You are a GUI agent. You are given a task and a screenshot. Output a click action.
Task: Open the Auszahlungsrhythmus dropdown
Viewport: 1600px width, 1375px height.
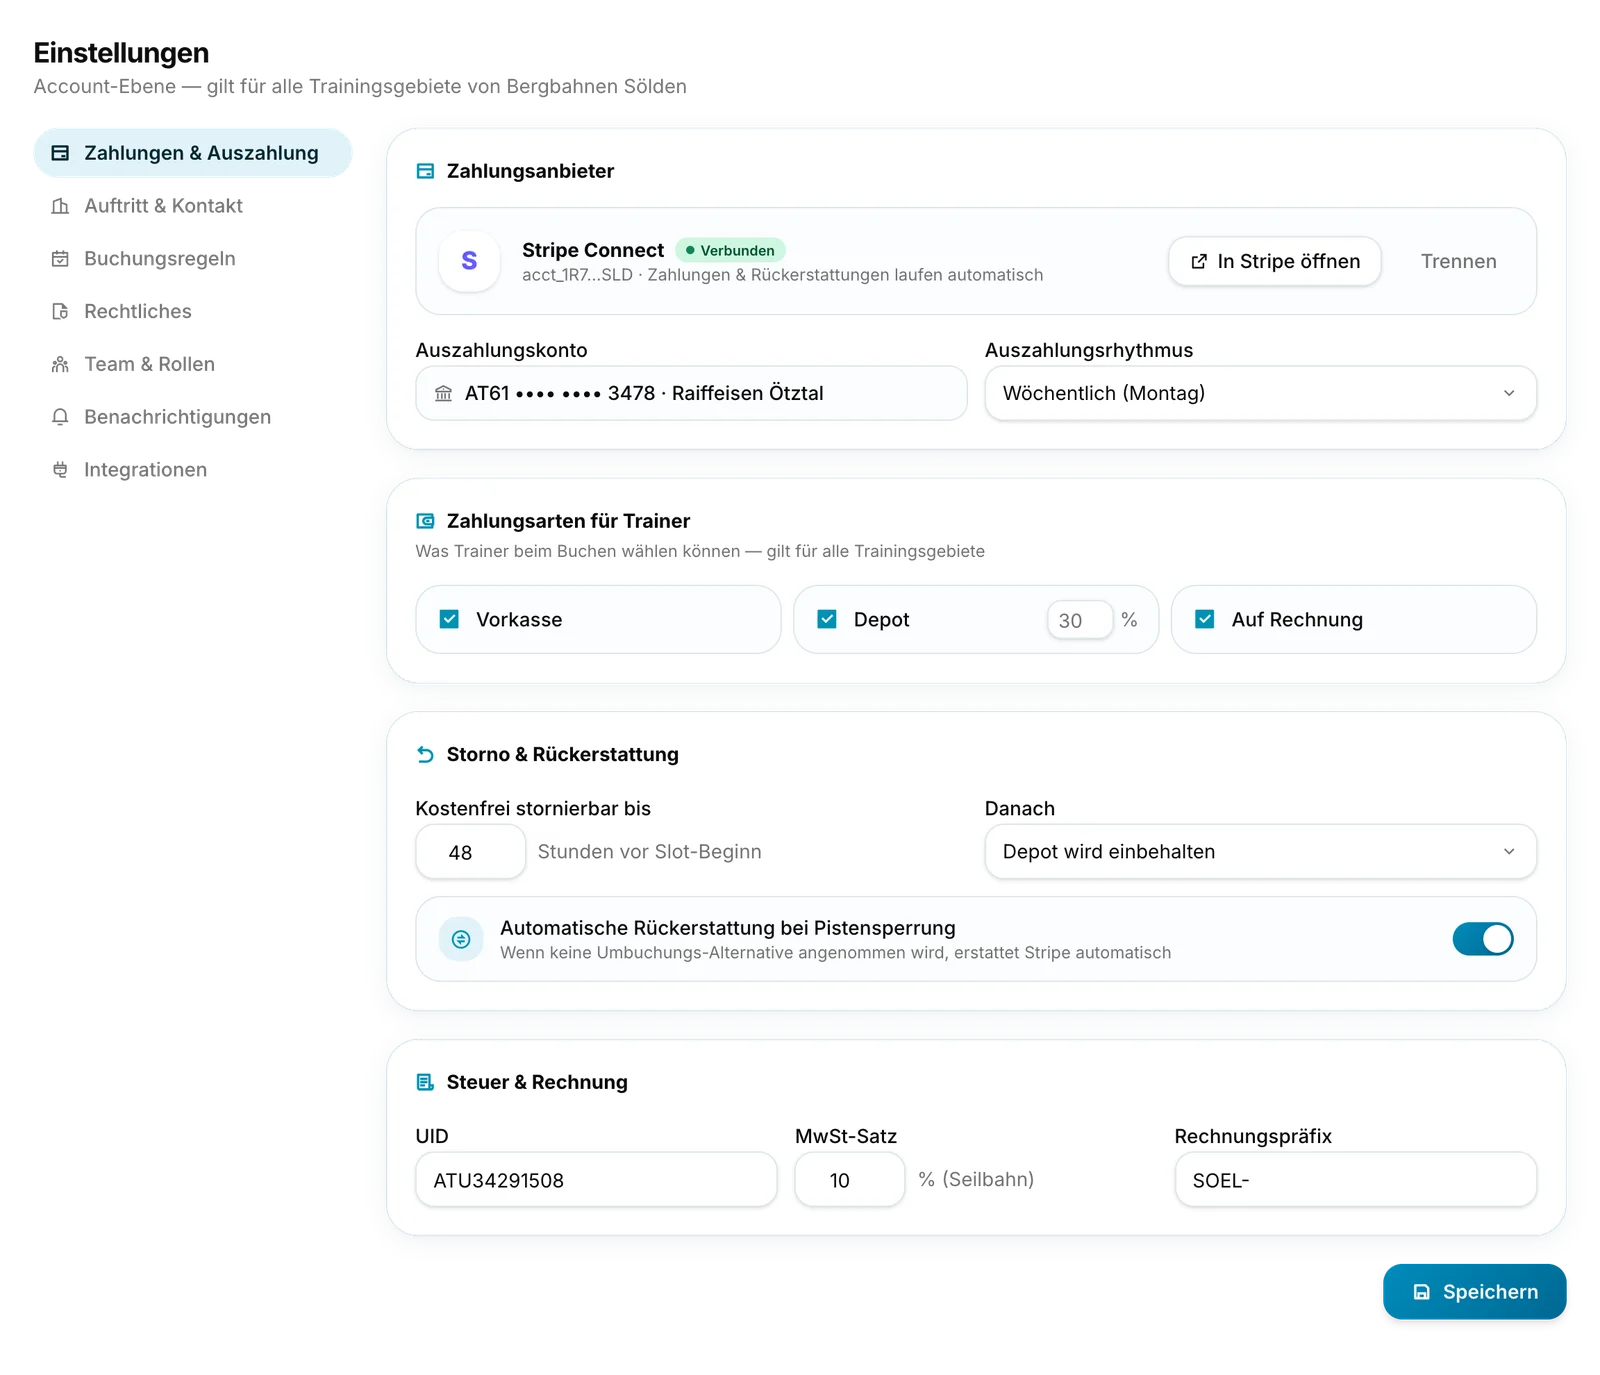click(x=1260, y=393)
